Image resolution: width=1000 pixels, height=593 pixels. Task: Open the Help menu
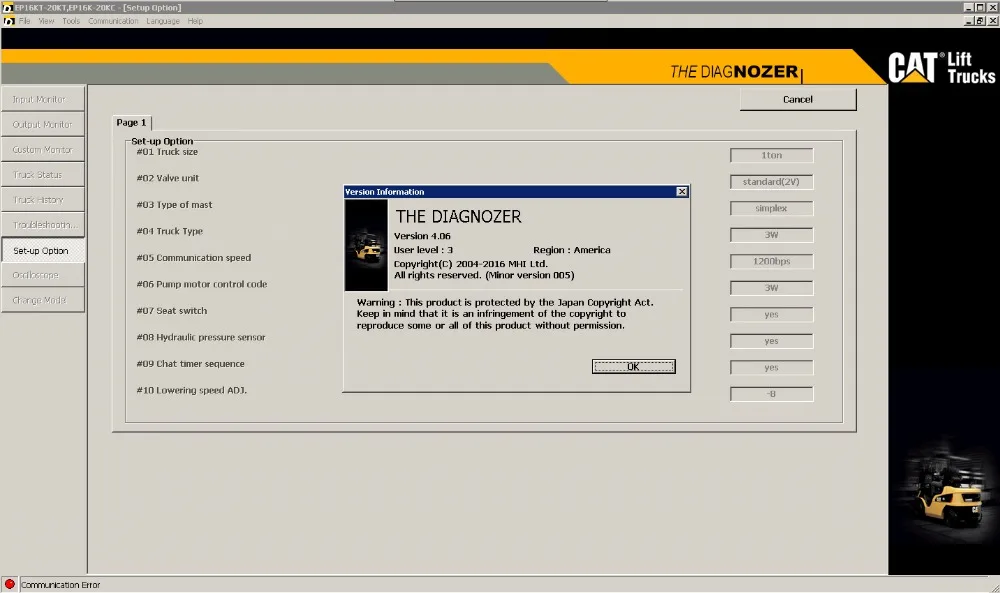pyautogui.click(x=195, y=21)
